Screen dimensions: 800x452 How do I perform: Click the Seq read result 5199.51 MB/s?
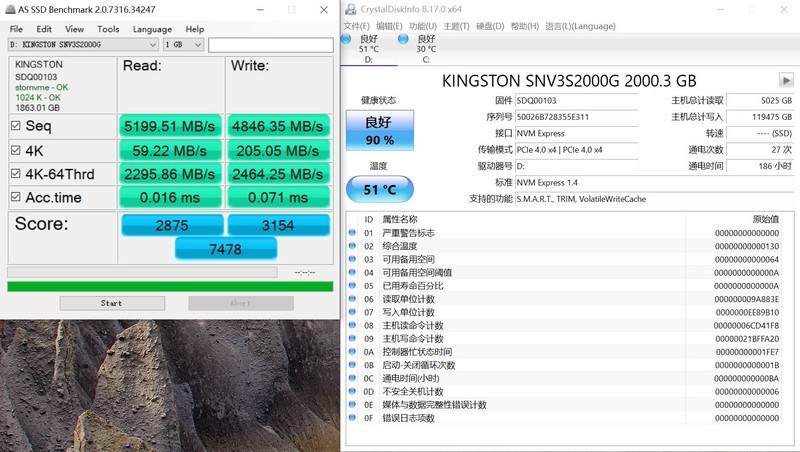[x=170, y=126]
